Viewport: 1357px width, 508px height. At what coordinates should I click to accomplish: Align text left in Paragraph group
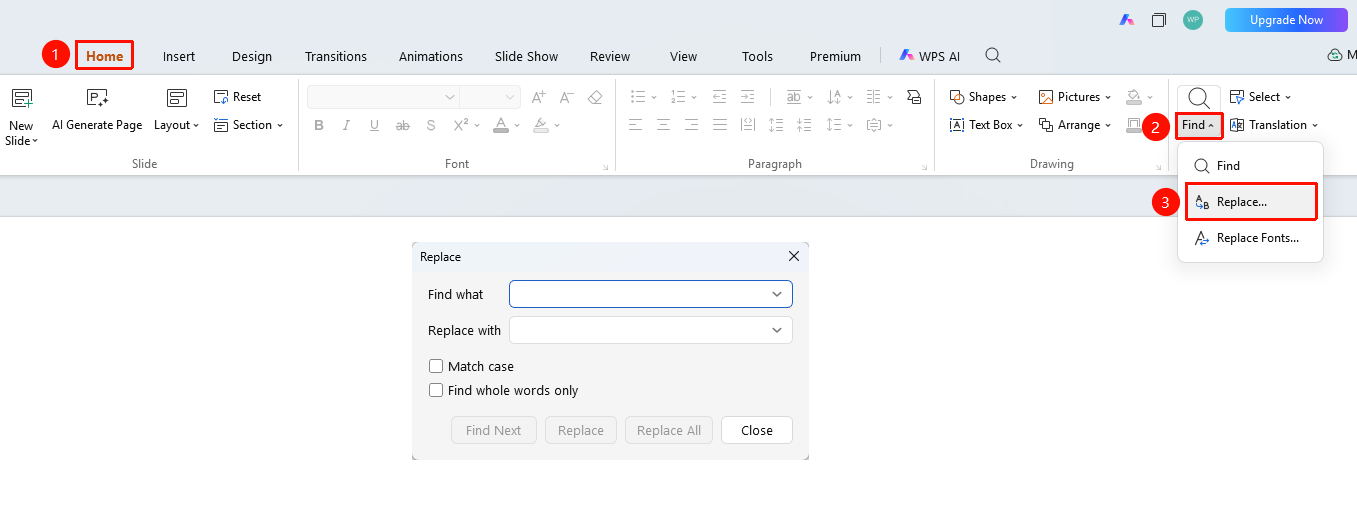635,125
